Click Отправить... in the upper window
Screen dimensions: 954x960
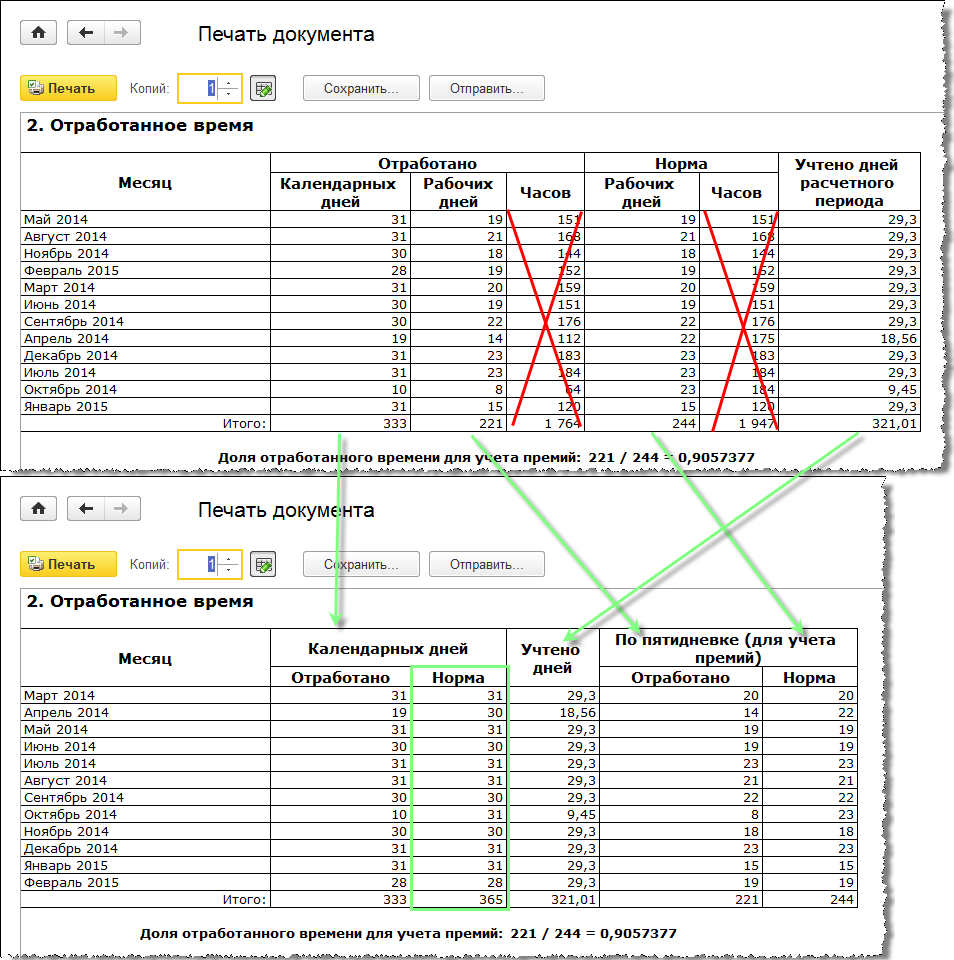point(487,88)
